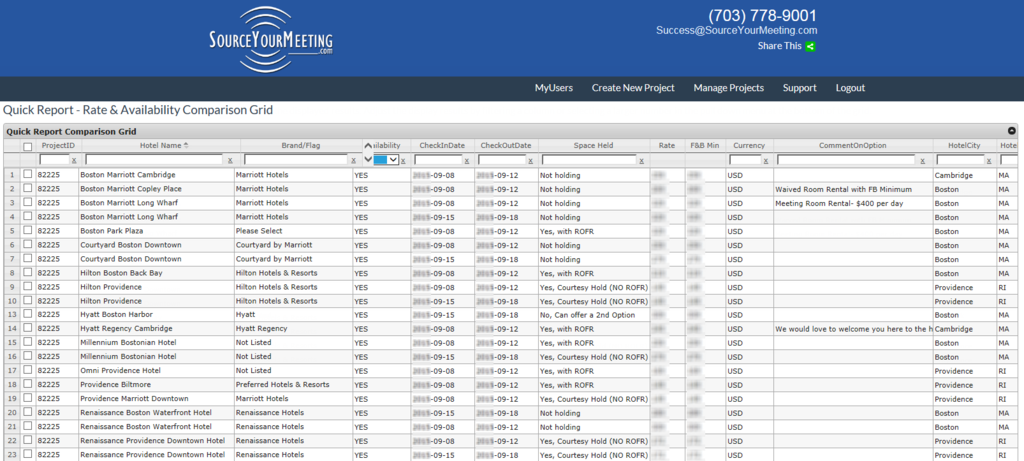This screenshot has height=461, width=1024.
Task: Open the Manage Projects menu item
Action: pyautogui.click(x=728, y=88)
